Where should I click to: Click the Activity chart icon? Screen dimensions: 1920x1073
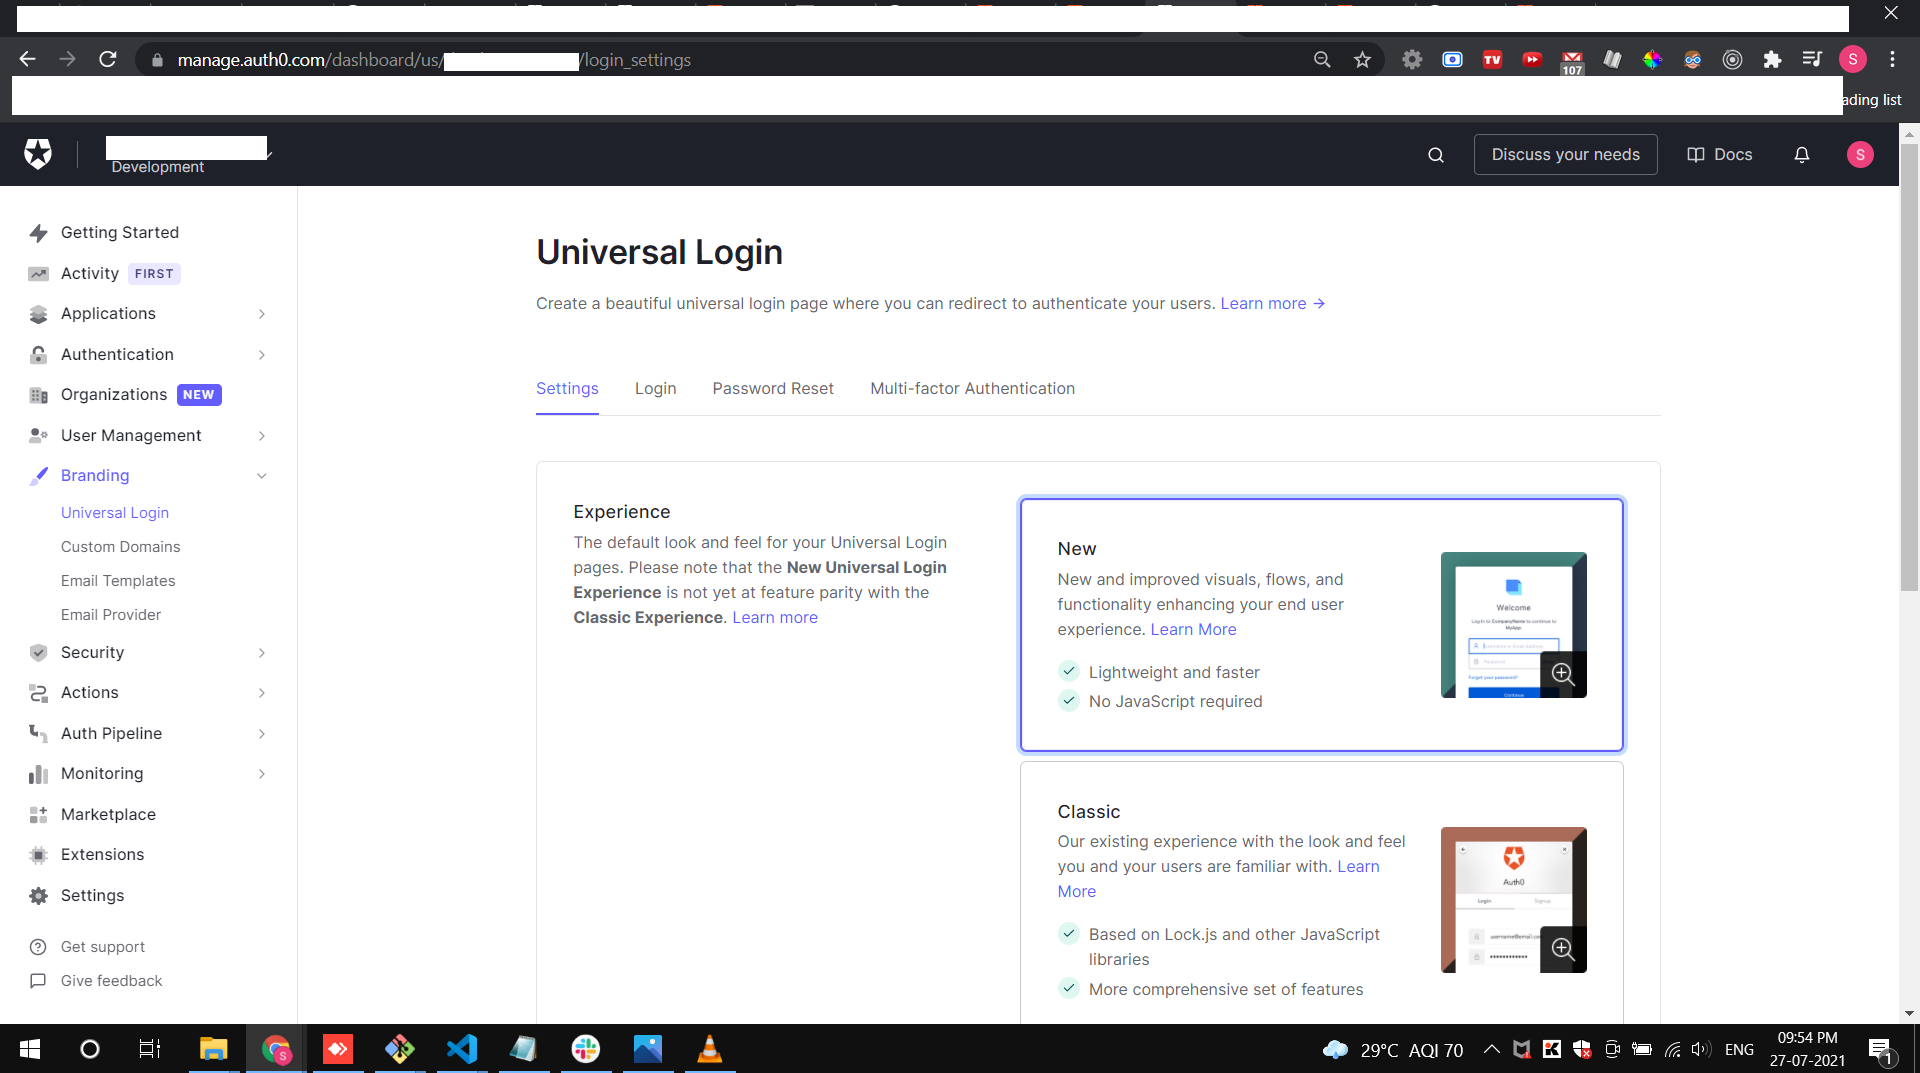pyautogui.click(x=38, y=274)
